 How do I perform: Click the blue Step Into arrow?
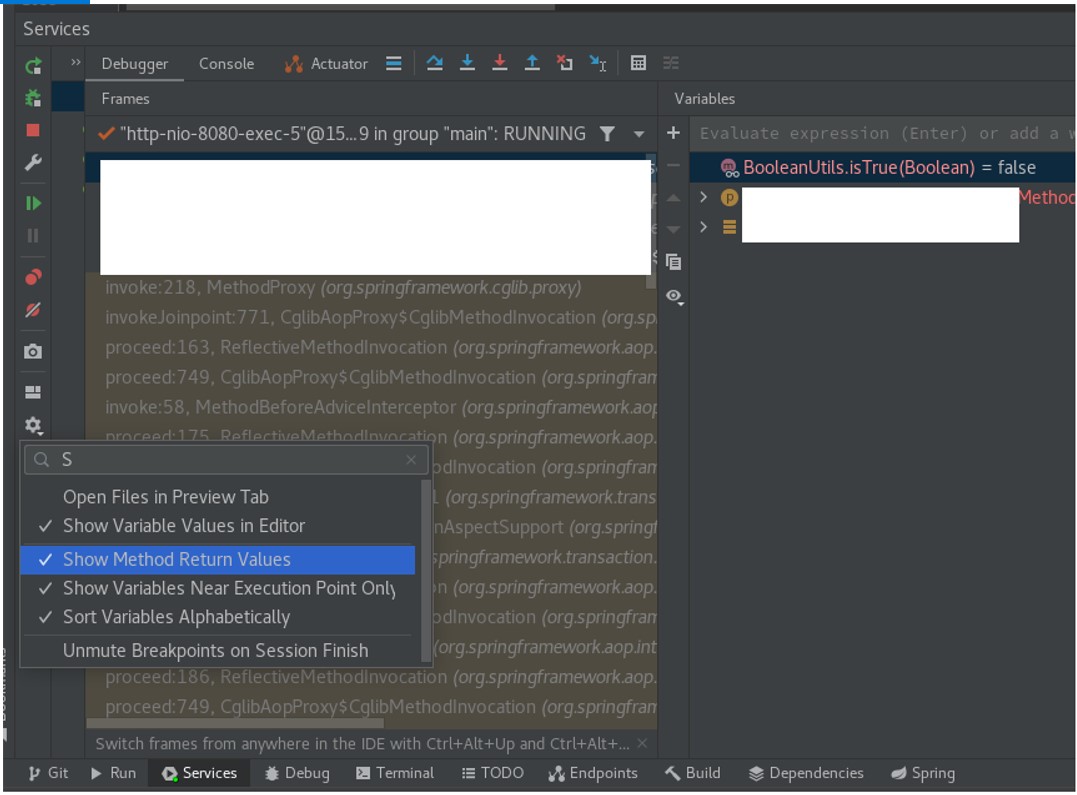click(x=467, y=63)
